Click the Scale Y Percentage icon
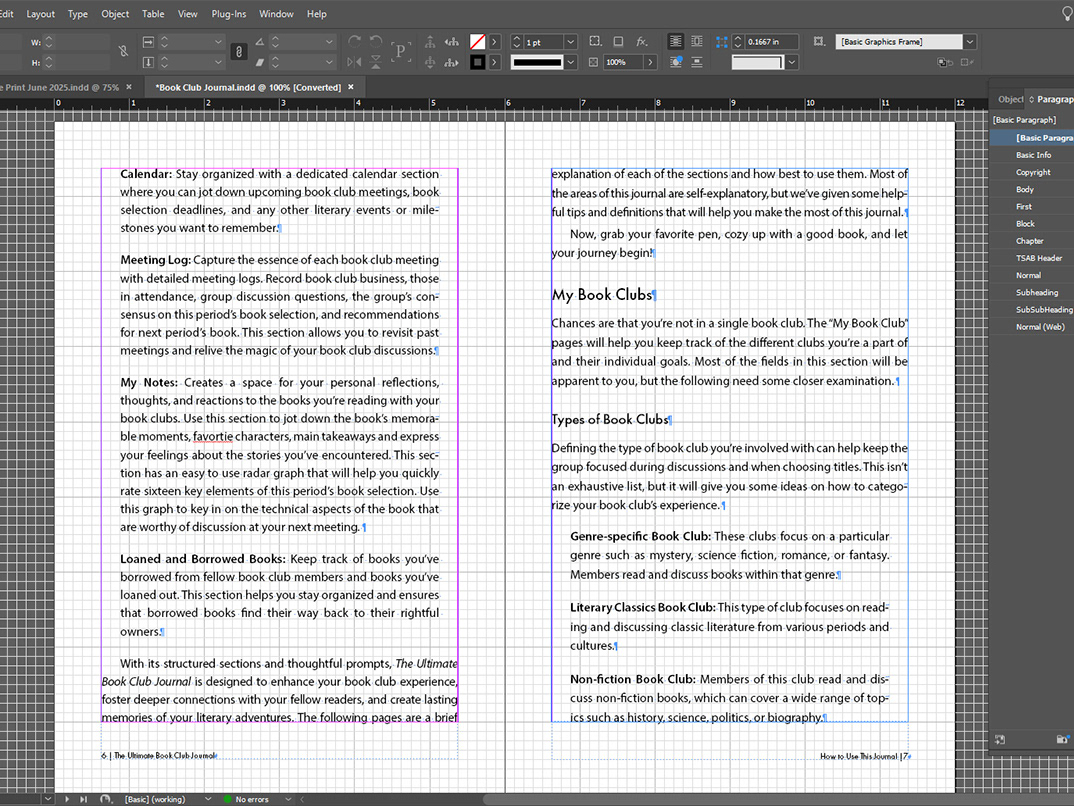The height and width of the screenshot is (806, 1074). pos(148,62)
